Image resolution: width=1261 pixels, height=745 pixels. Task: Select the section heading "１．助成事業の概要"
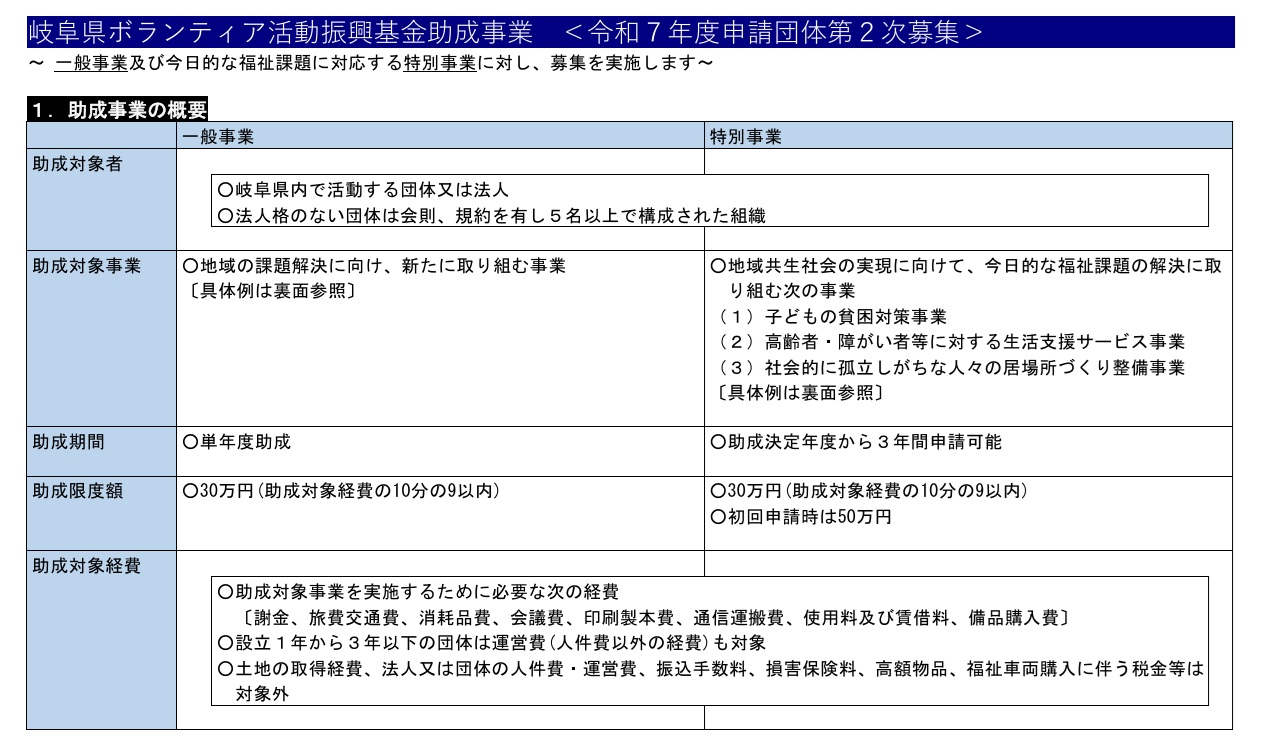[117, 111]
